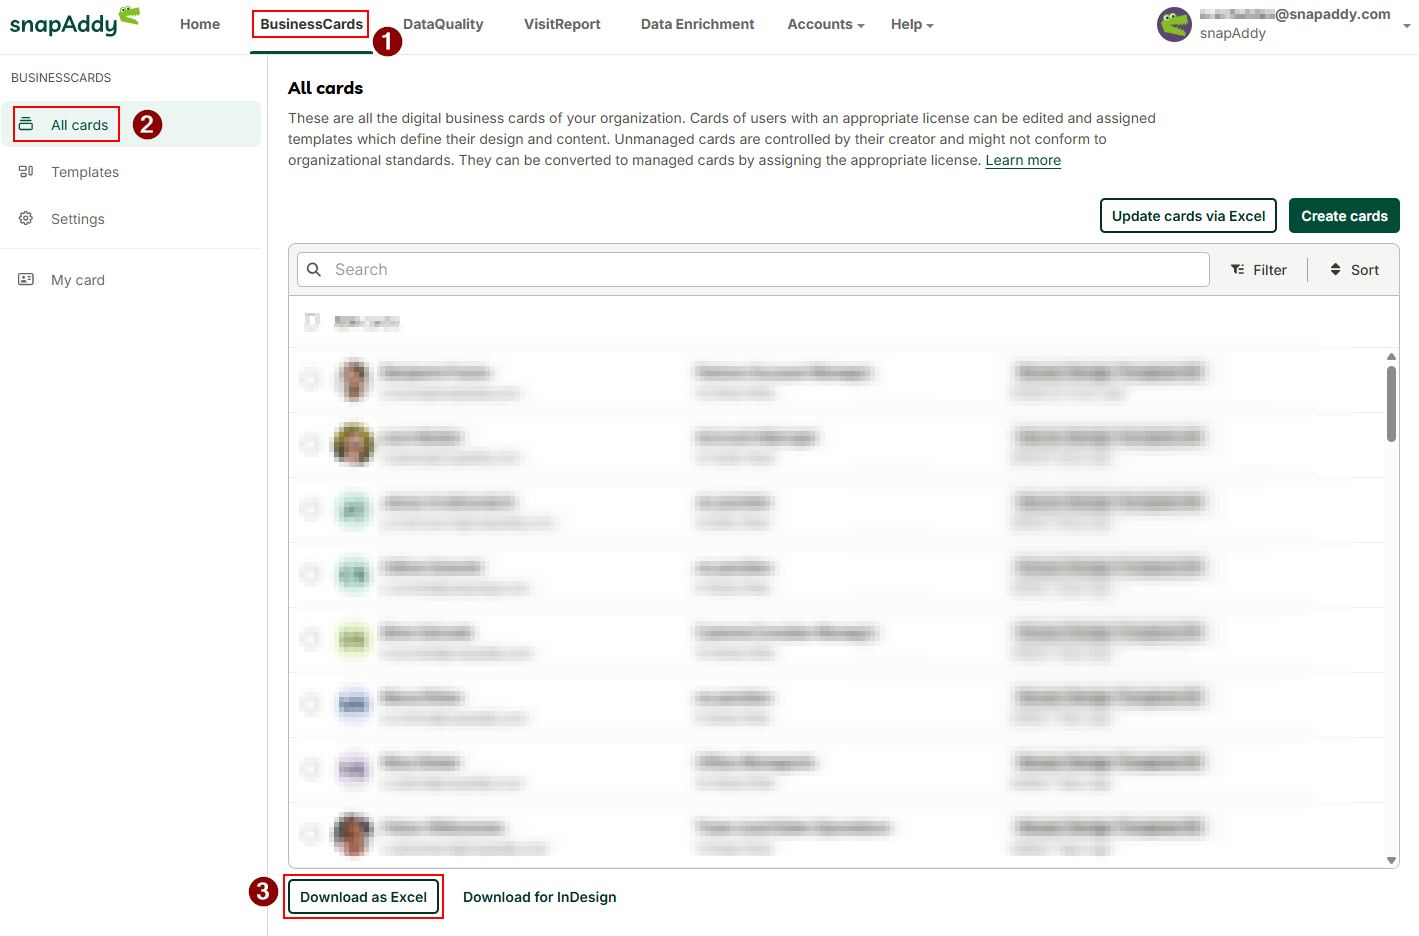Click the Settings gear icon
This screenshot has width=1419, height=936.
click(26, 218)
